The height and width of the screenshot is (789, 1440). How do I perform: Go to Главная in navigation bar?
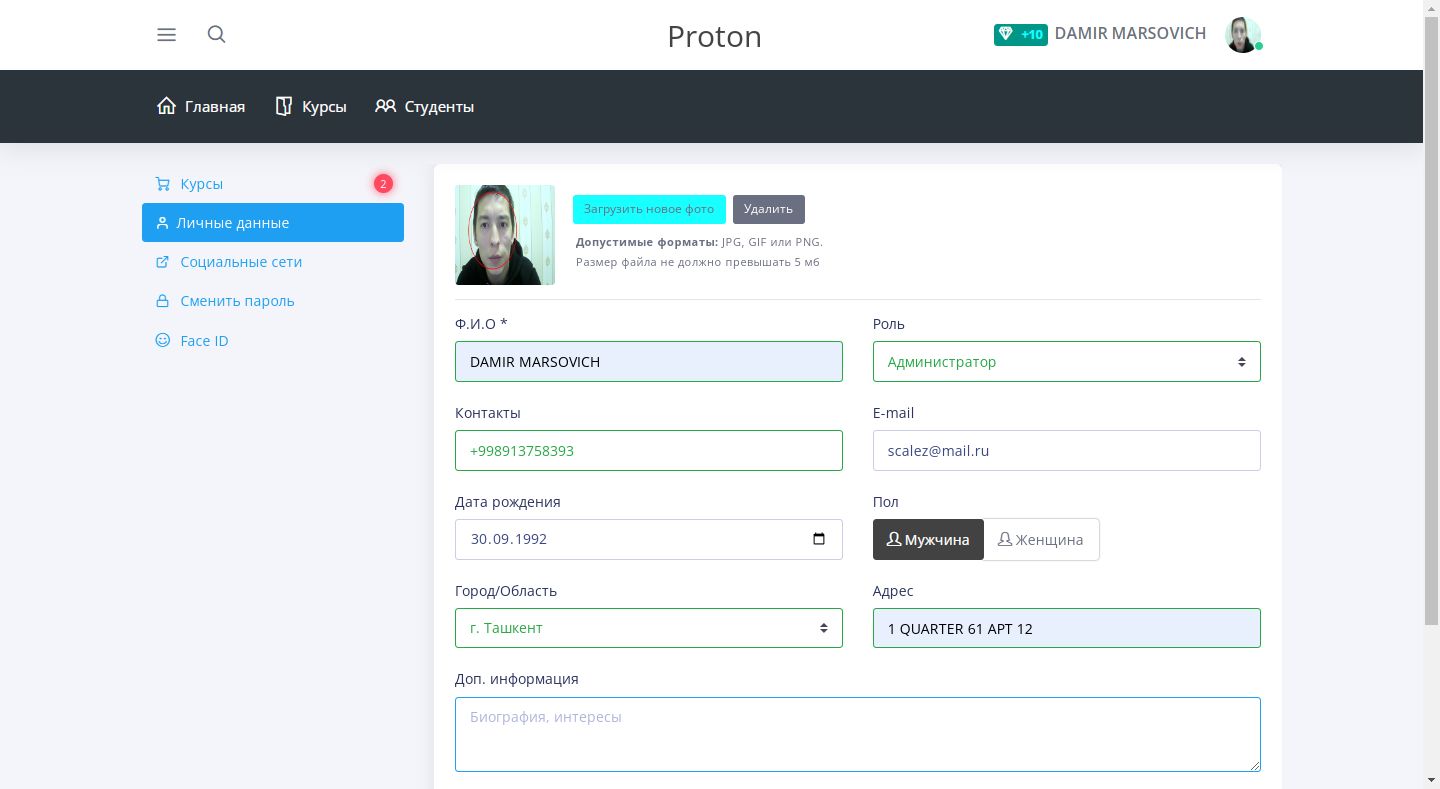[x=201, y=107]
